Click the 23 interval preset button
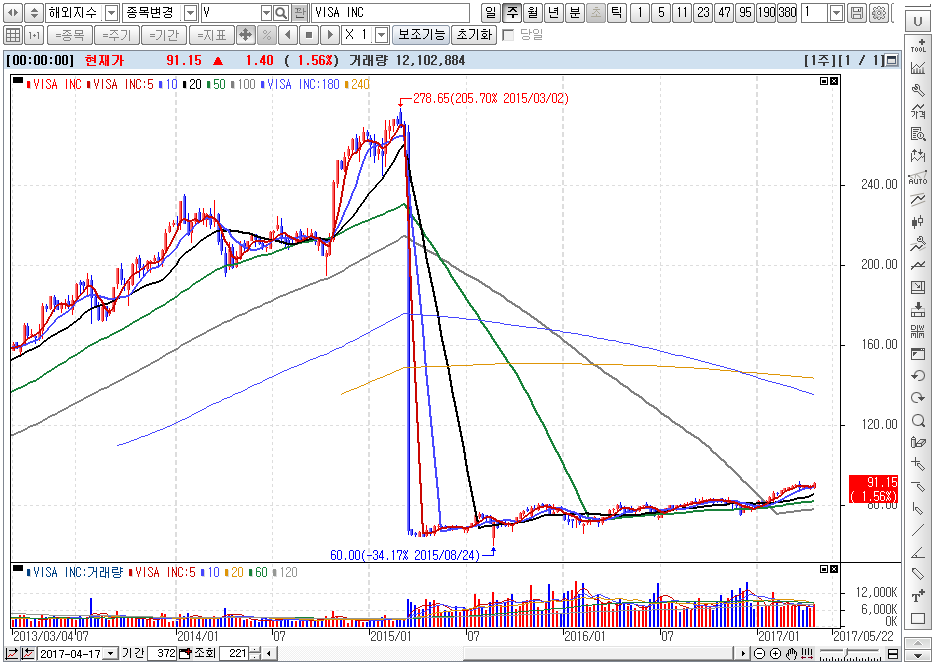Image resolution: width=935 pixels, height=663 pixels. pyautogui.click(x=704, y=13)
